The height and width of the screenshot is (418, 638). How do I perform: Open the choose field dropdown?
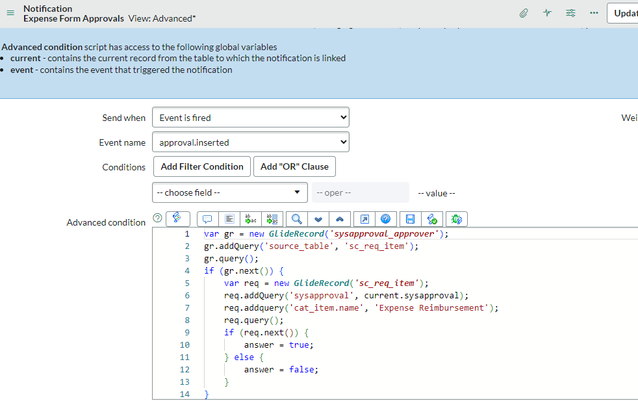230,193
